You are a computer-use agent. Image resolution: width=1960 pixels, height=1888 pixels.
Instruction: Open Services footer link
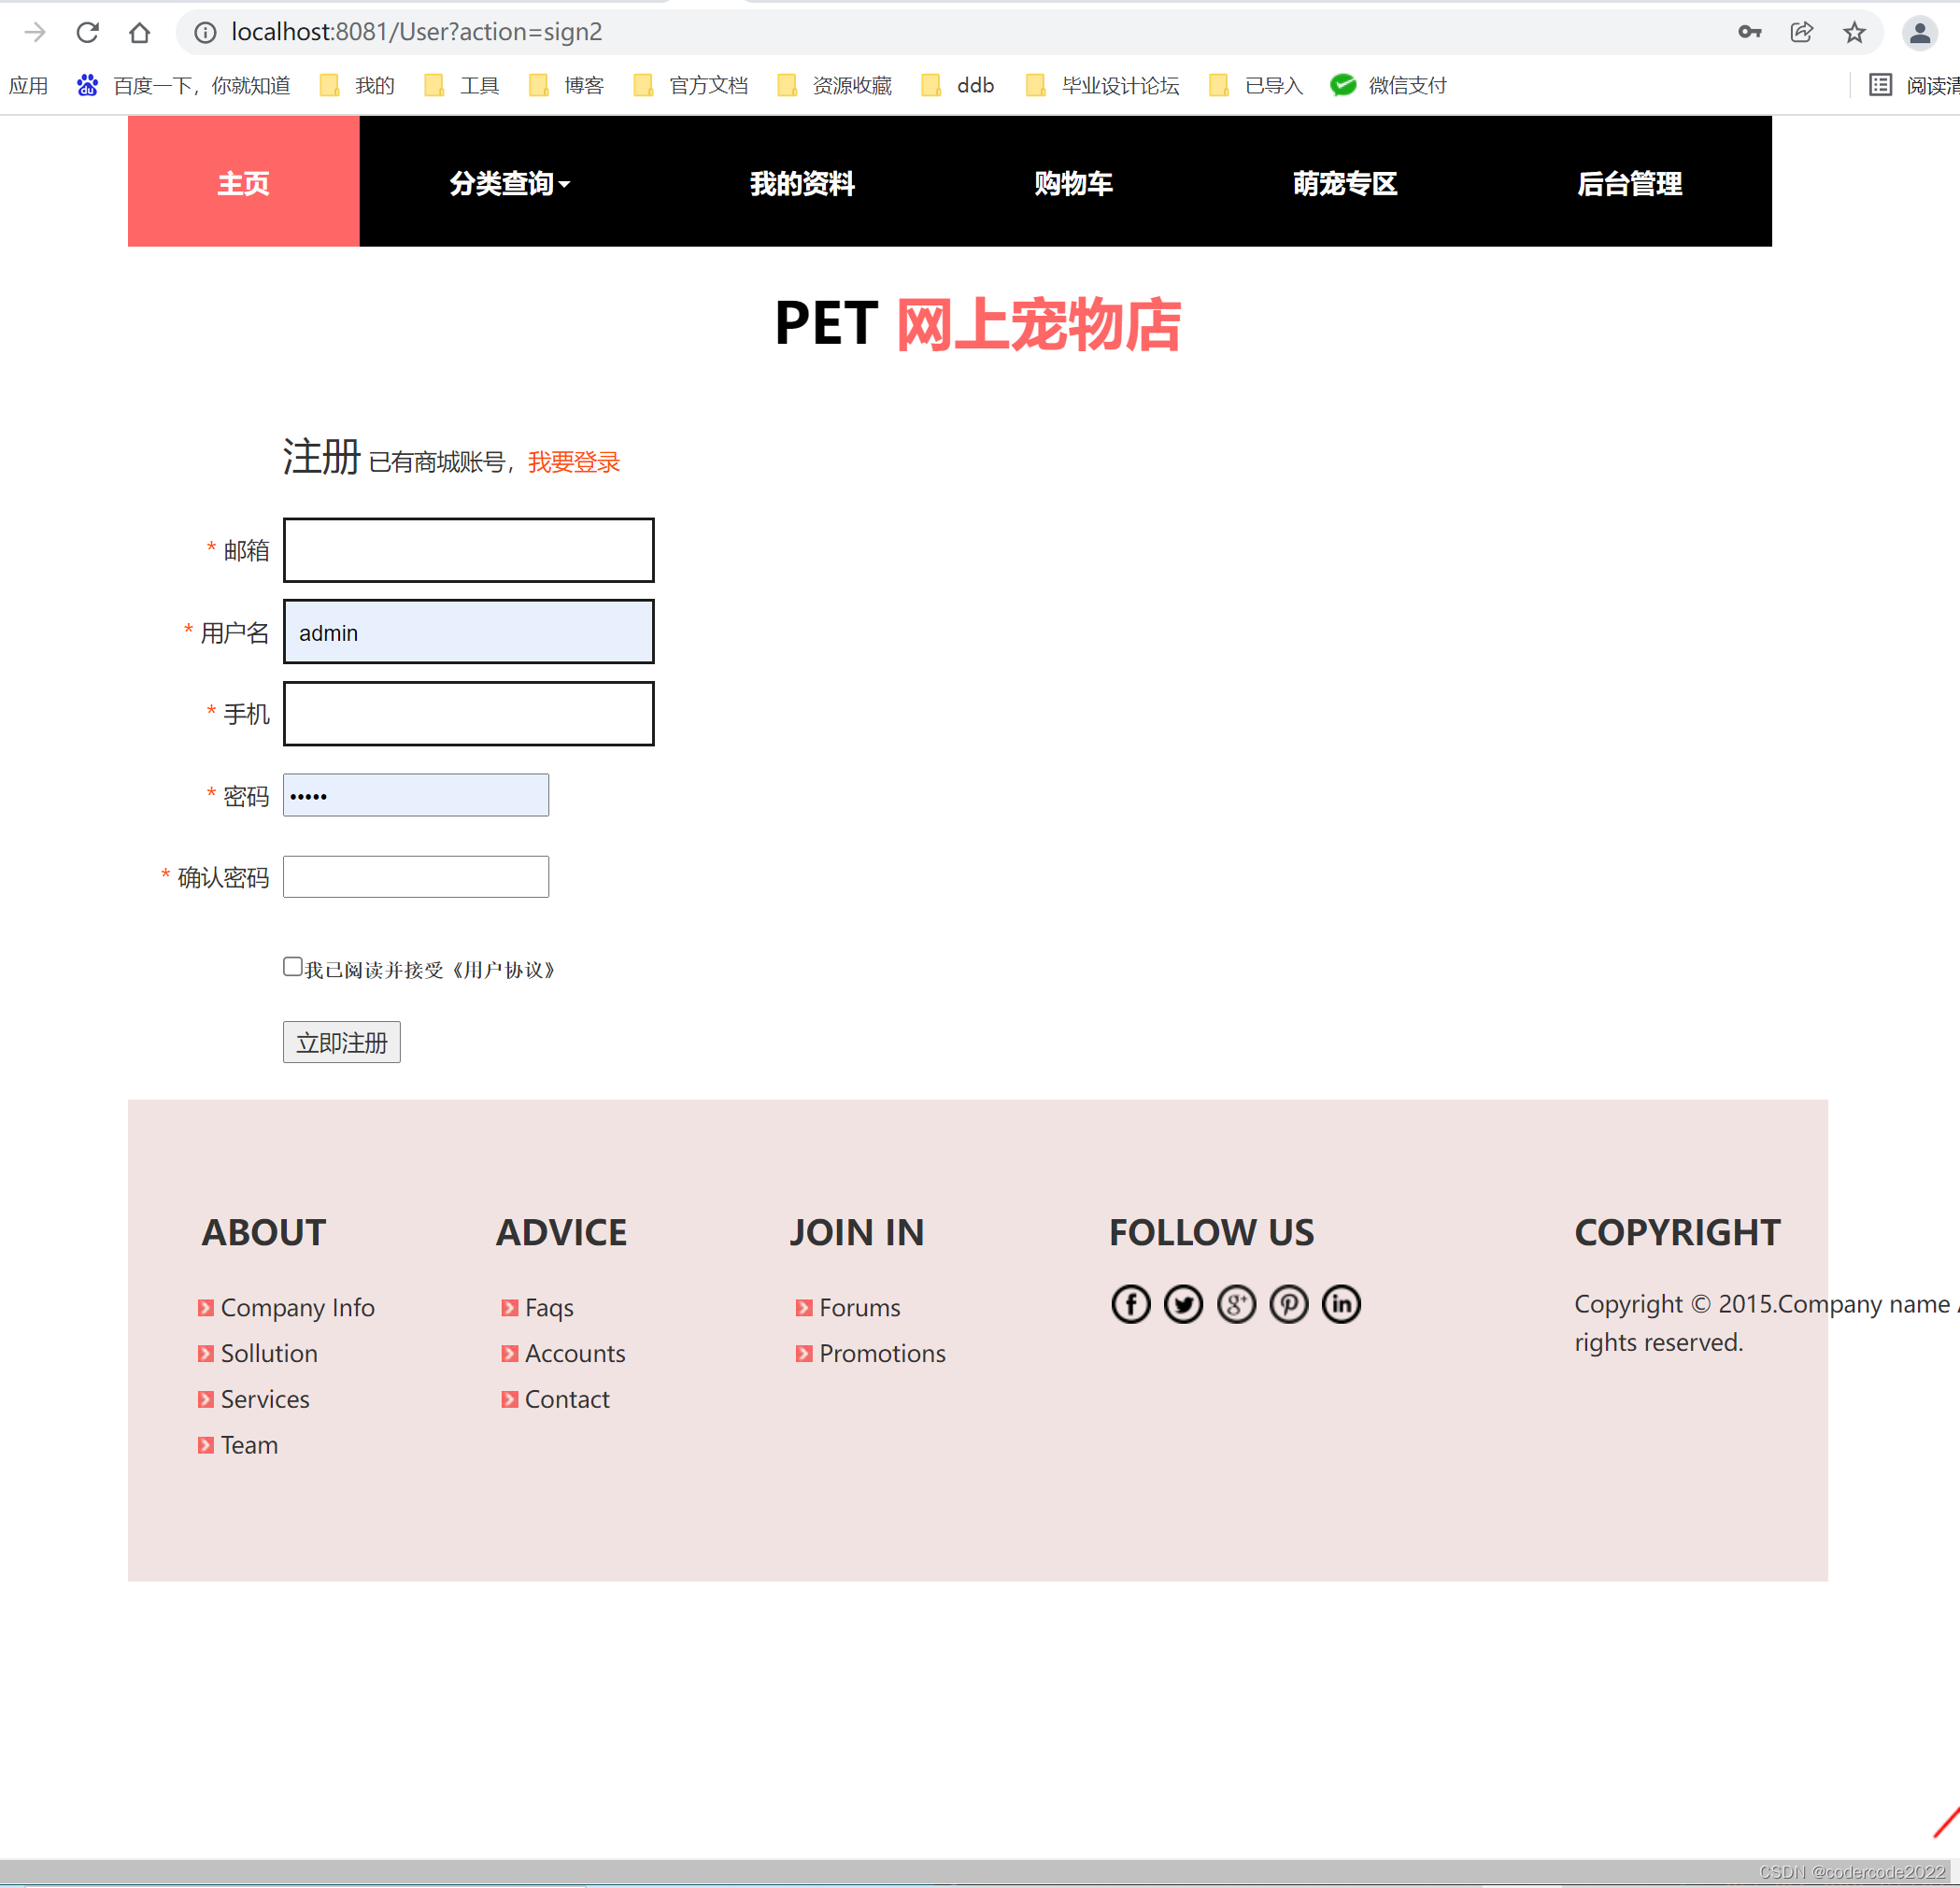pyautogui.click(x=265, y=1399)
